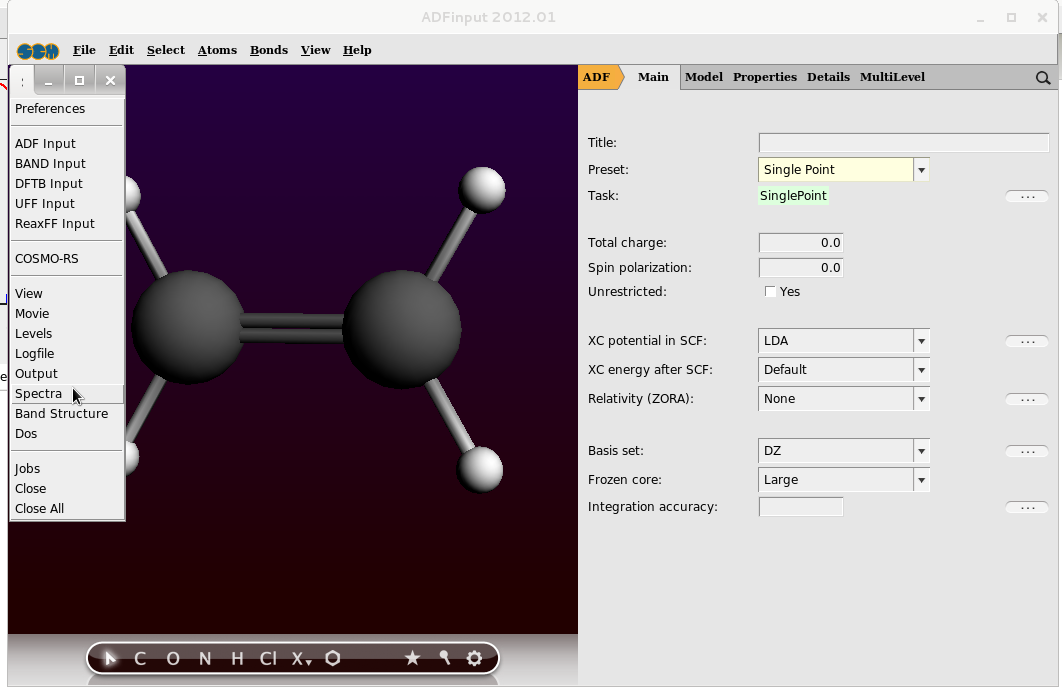Viewport: 1062px width, 689px height.
Task: Open the Frozen core dropdown
Action: (921, 480)
